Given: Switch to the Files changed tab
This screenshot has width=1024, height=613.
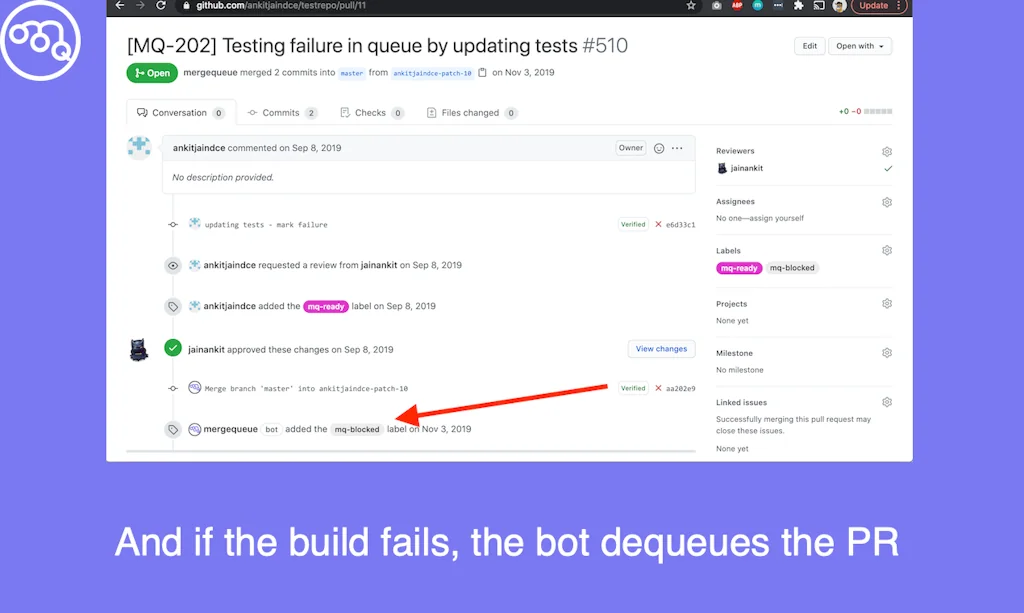Looking at the screenshot, I should coord(472,113).
